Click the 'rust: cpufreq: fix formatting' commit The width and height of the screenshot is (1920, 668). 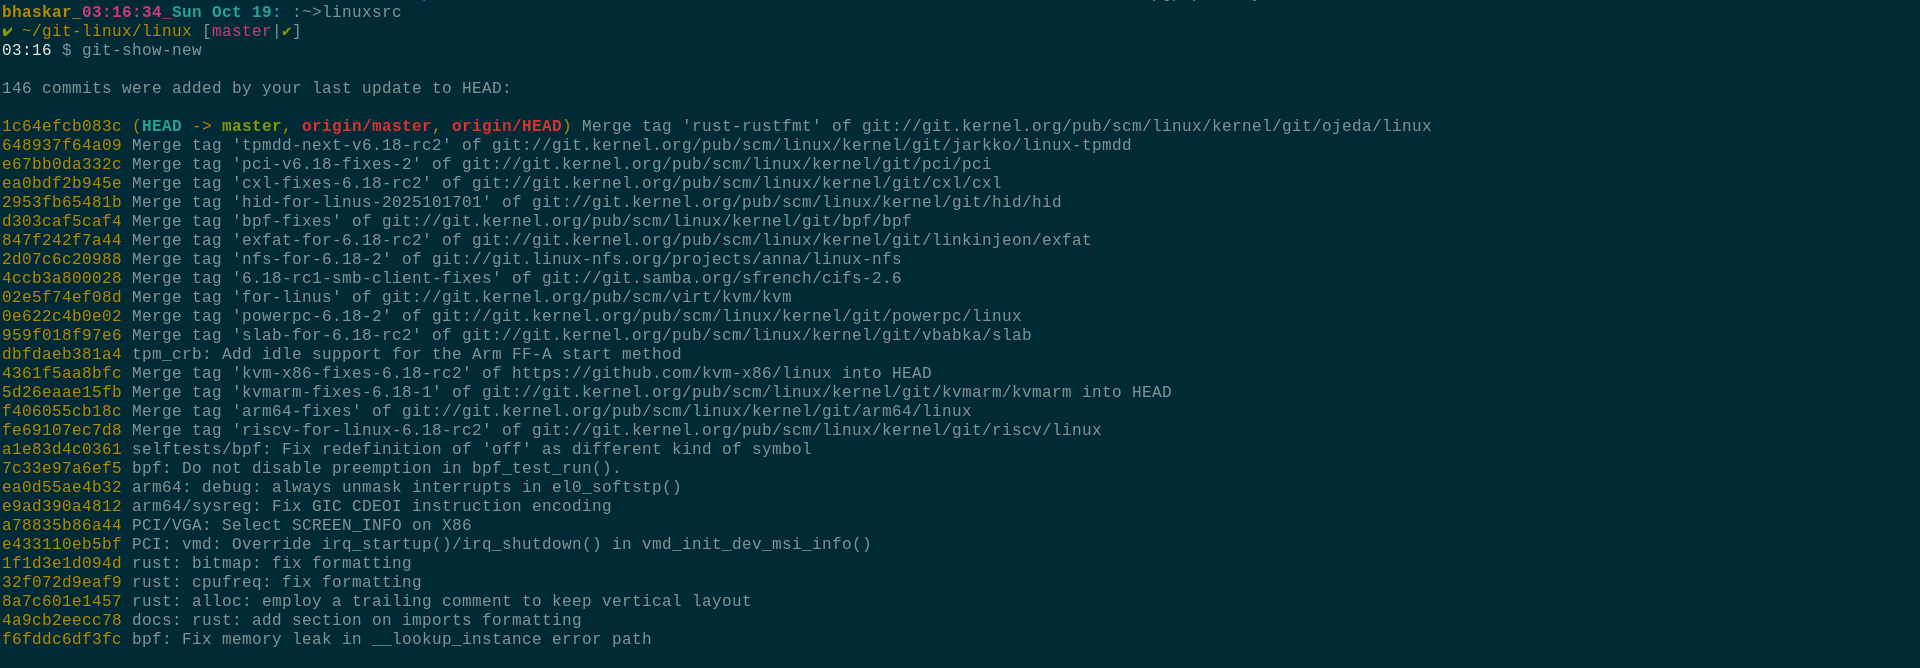[x=276, y=582]
